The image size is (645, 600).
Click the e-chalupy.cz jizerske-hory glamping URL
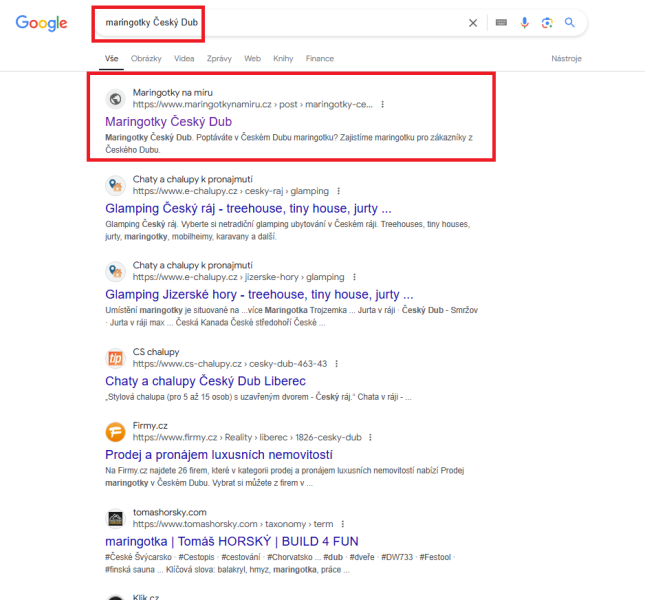(239, 277)
